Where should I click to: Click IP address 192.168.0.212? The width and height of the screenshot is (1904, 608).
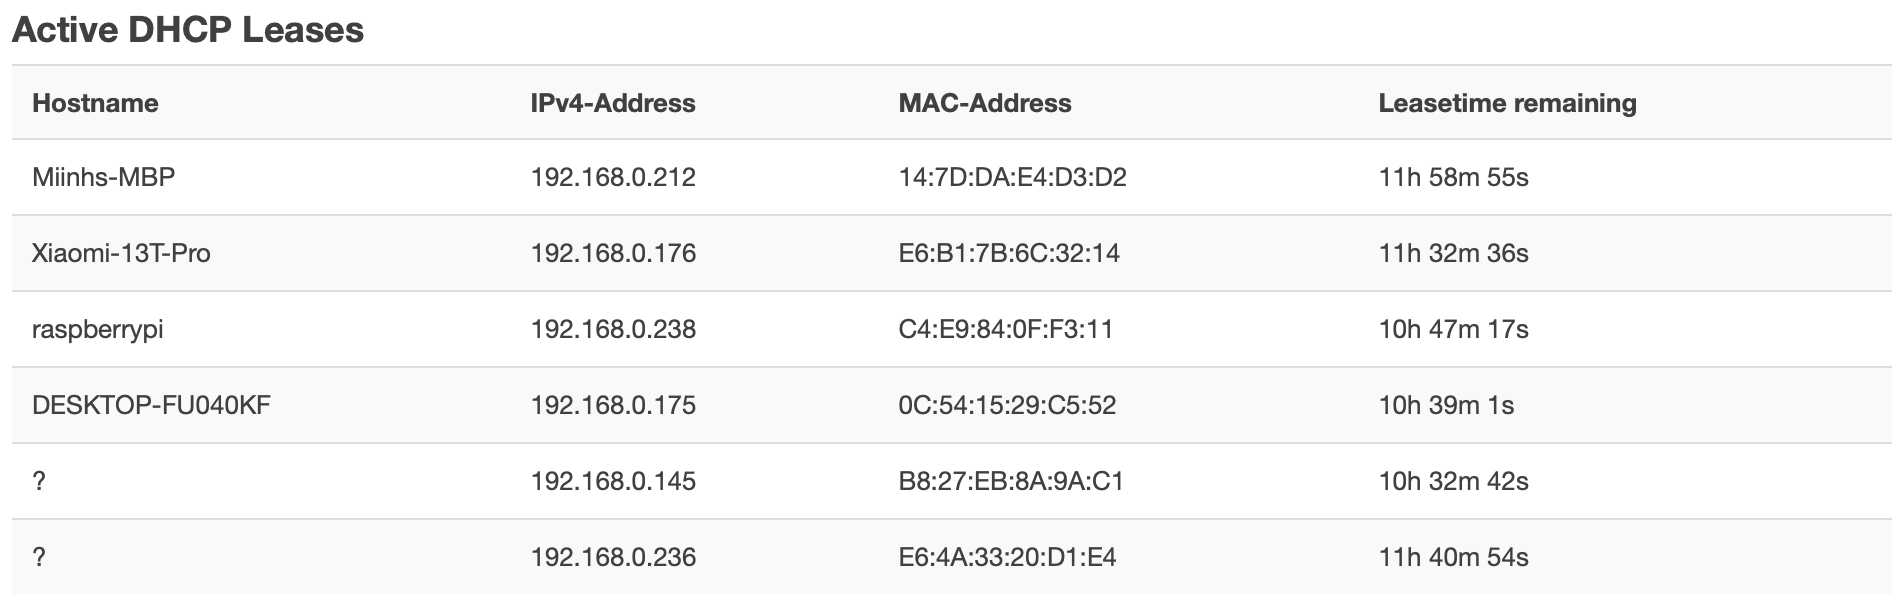pos(612,177)
